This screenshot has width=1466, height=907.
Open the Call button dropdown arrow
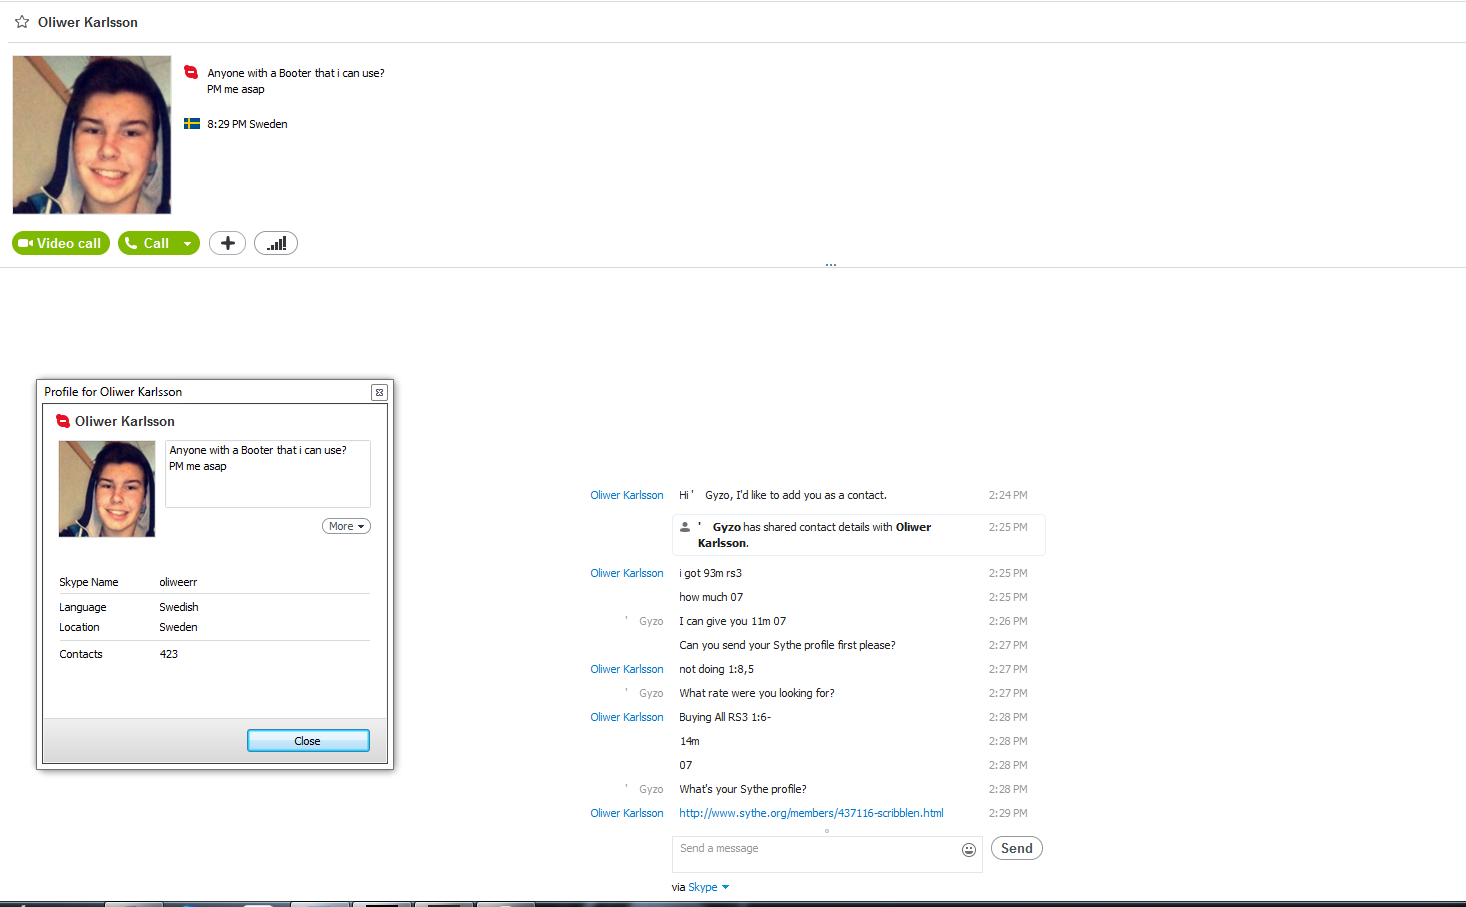click(187, 243)
